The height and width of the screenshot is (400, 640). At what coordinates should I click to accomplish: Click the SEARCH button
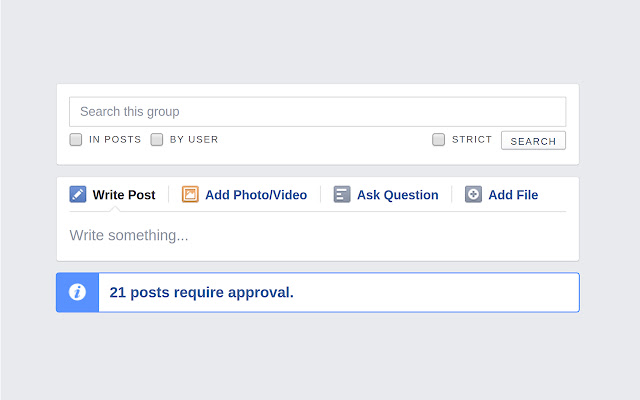[x=533, y=141]
